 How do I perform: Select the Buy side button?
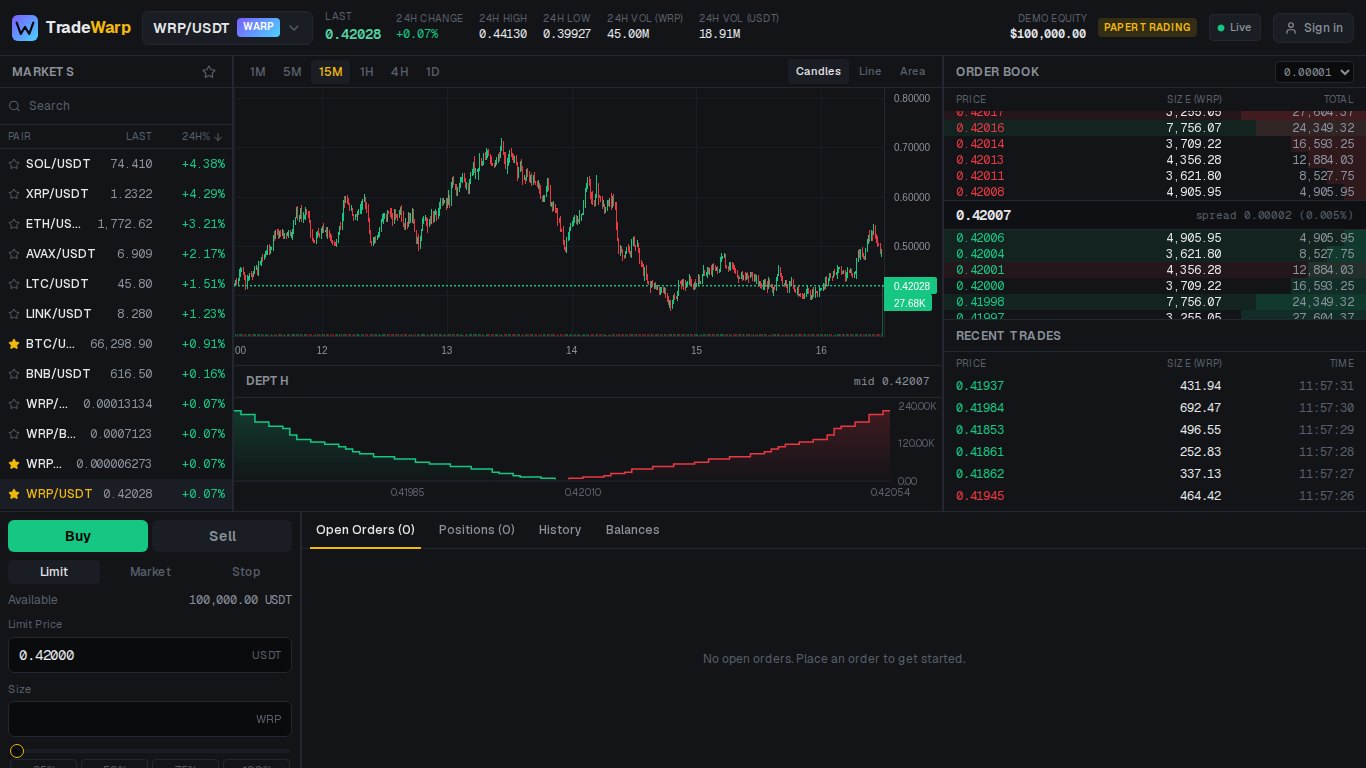78,536
